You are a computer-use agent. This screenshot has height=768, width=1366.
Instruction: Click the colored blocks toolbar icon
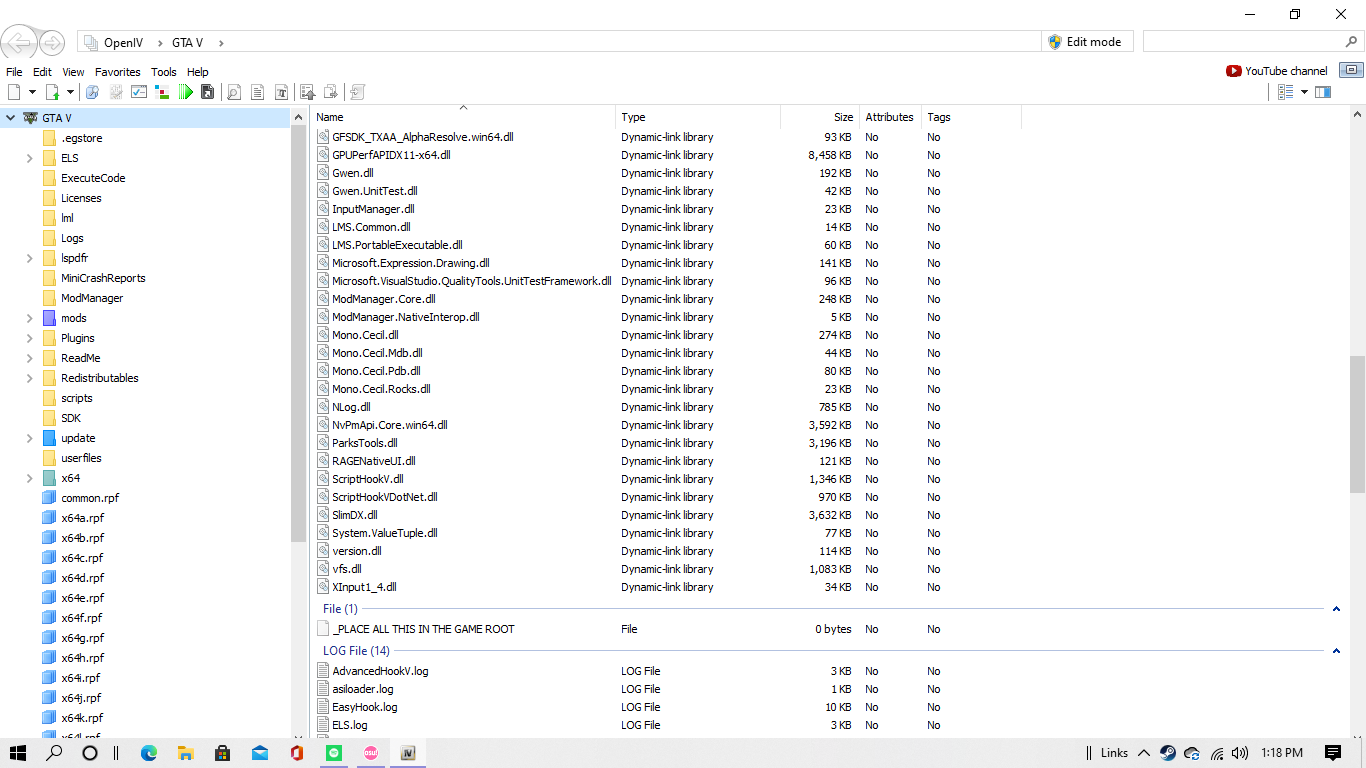pyautogui.click(x=162, y=92)
